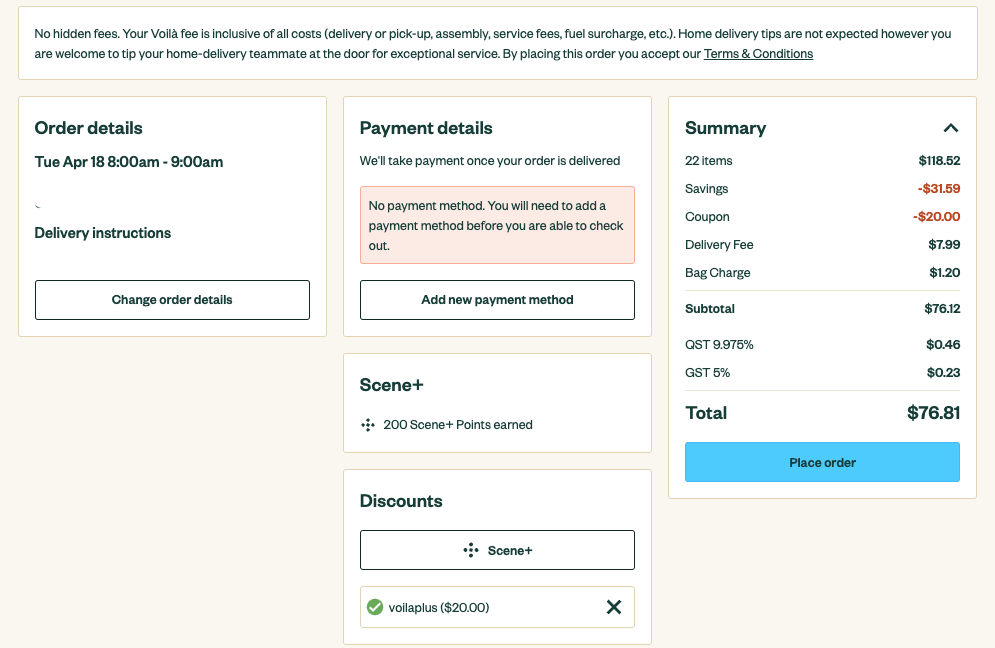The image size is (995, 648).
Task: Click the Total amount $76.81
Action: click(933, 413)
